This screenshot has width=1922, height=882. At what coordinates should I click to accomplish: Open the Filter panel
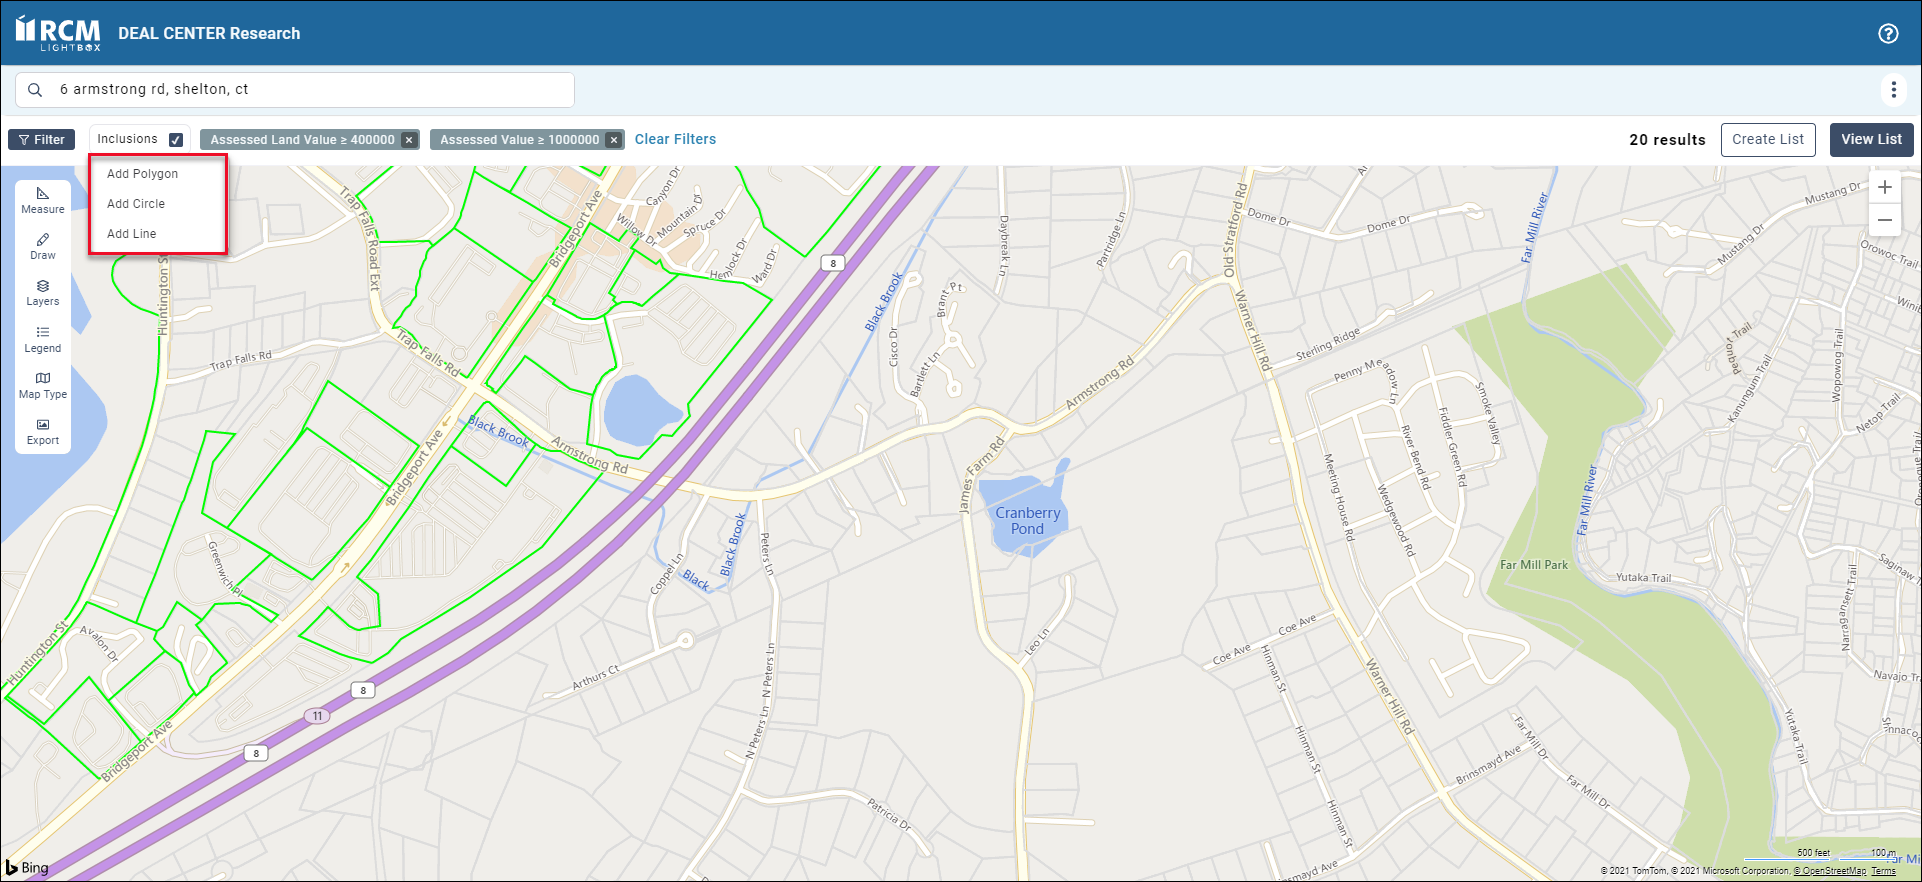(42, 140)
